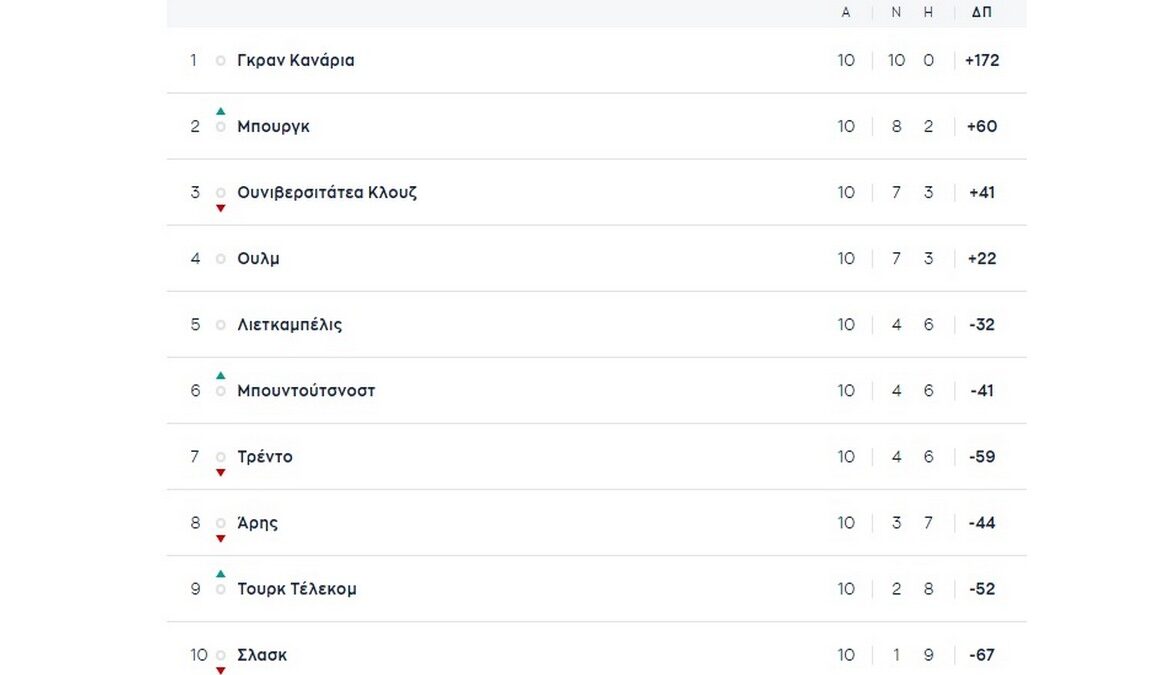The width and height of the screenshot is (1170, 675).
Task: Select the Ν column header
Action: tap(896, 13)
